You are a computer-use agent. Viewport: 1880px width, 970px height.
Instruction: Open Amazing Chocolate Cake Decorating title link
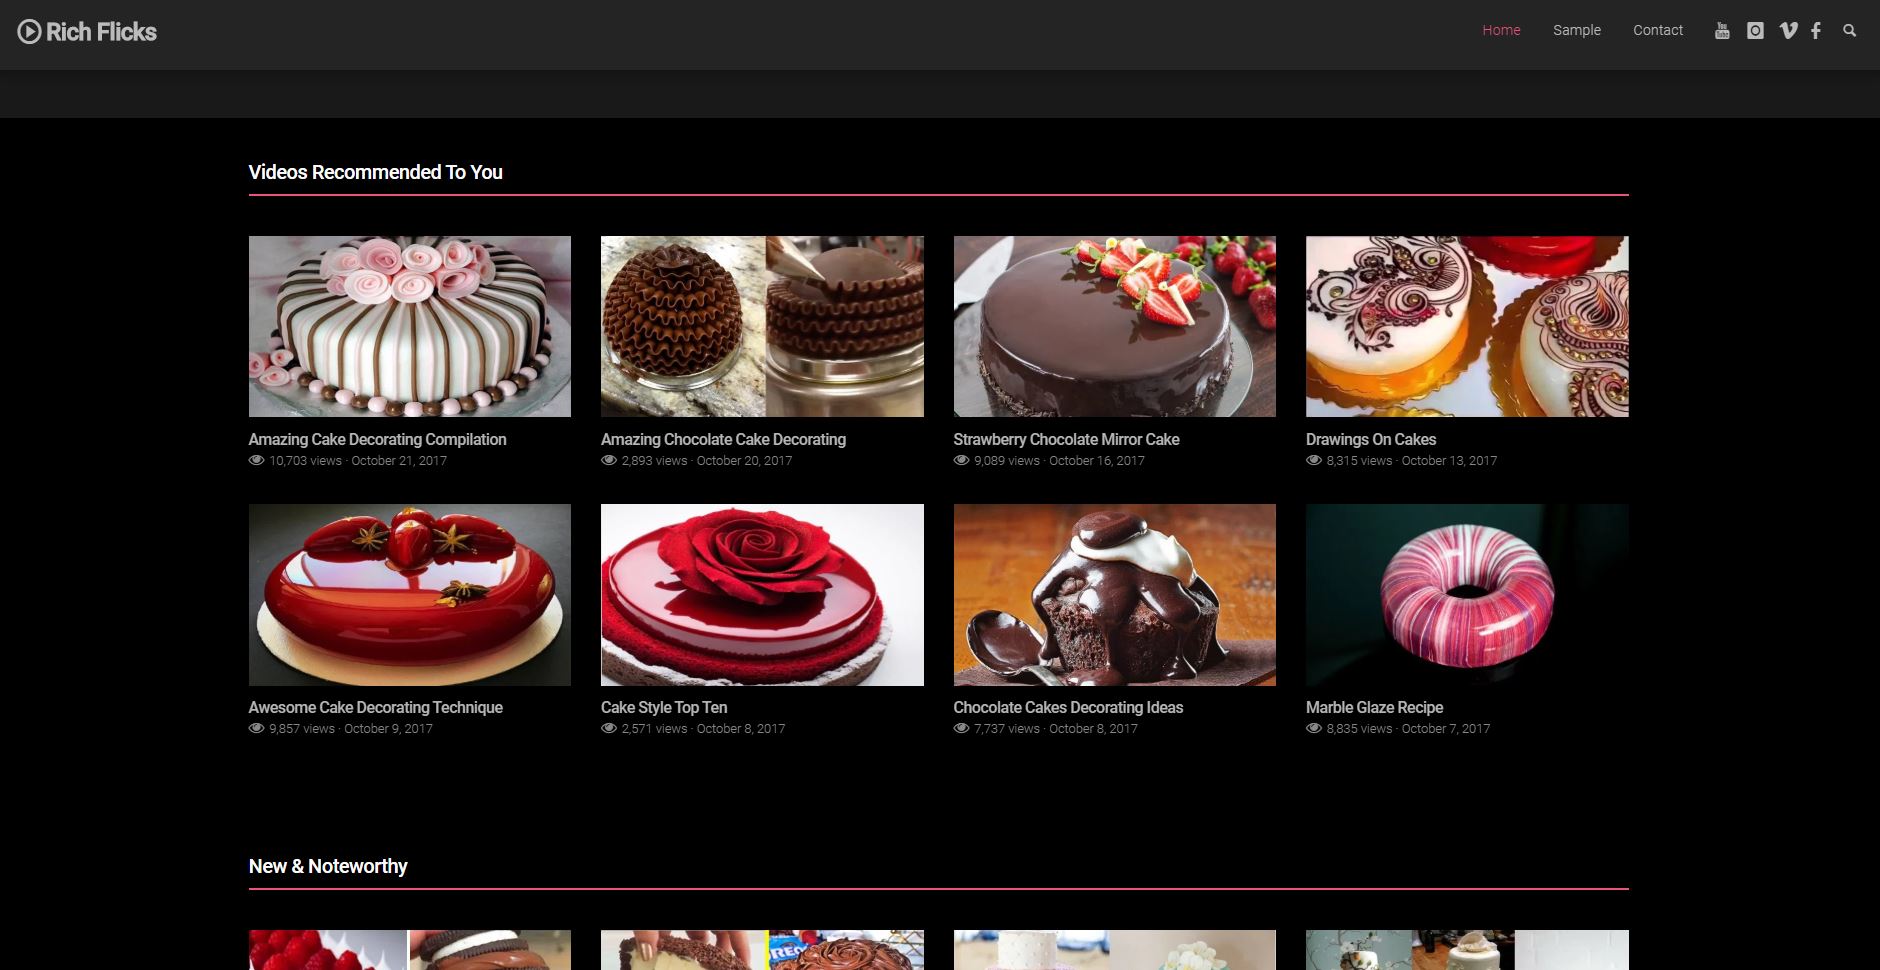coord(723,439)
